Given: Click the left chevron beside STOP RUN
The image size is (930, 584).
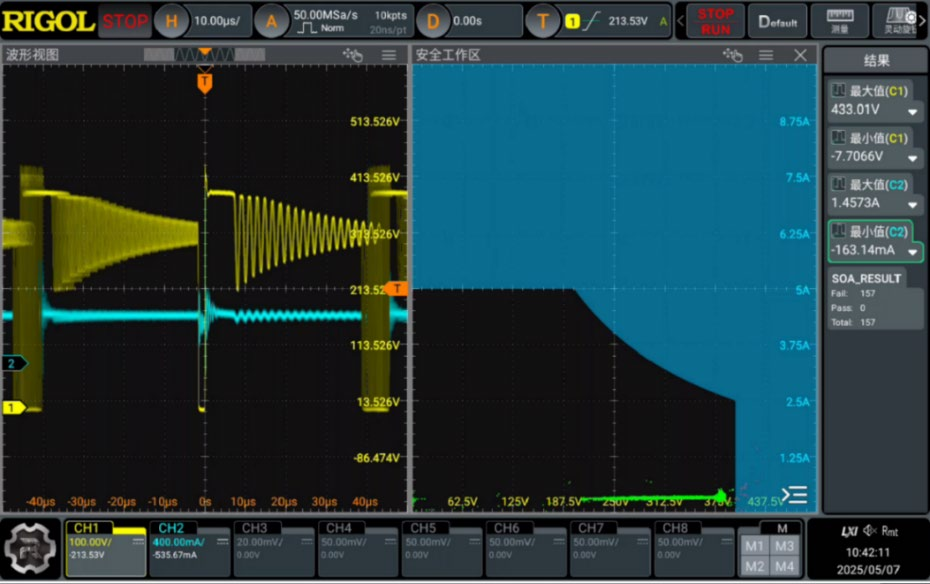Looking at the screenshot, I should 680,21.
